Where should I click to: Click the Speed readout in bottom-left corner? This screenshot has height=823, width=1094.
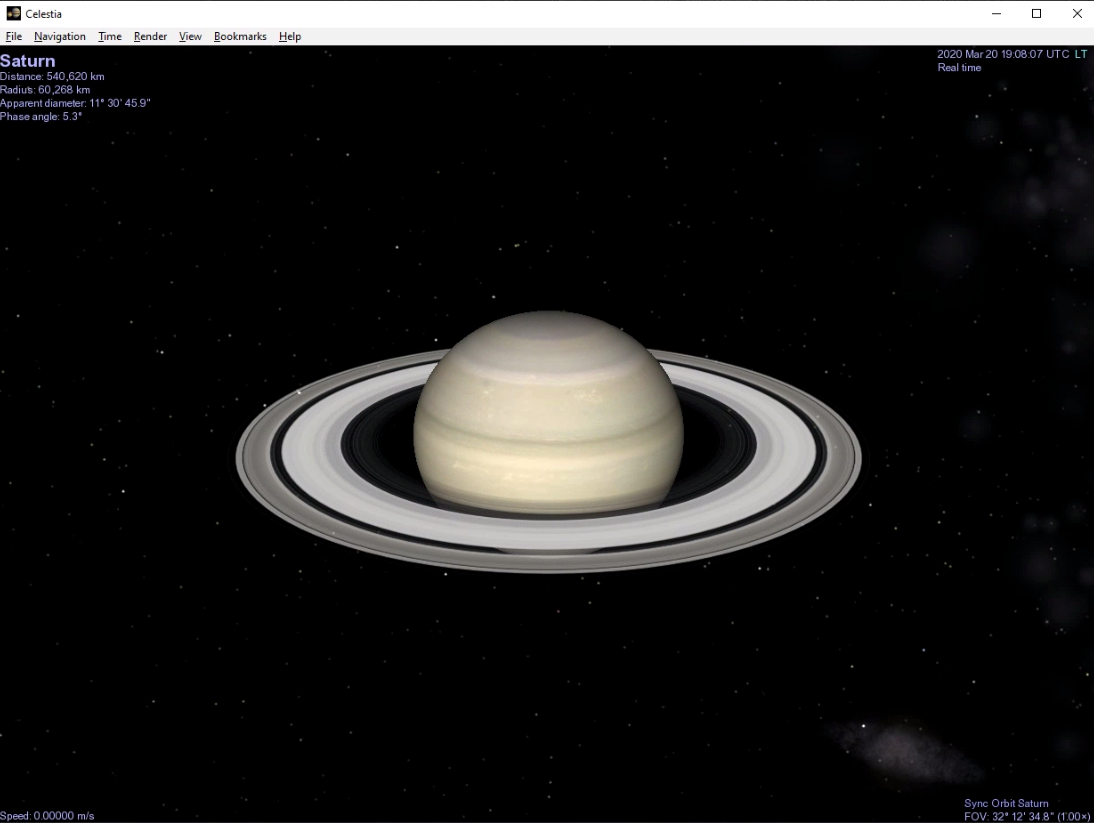coord(48,815)
